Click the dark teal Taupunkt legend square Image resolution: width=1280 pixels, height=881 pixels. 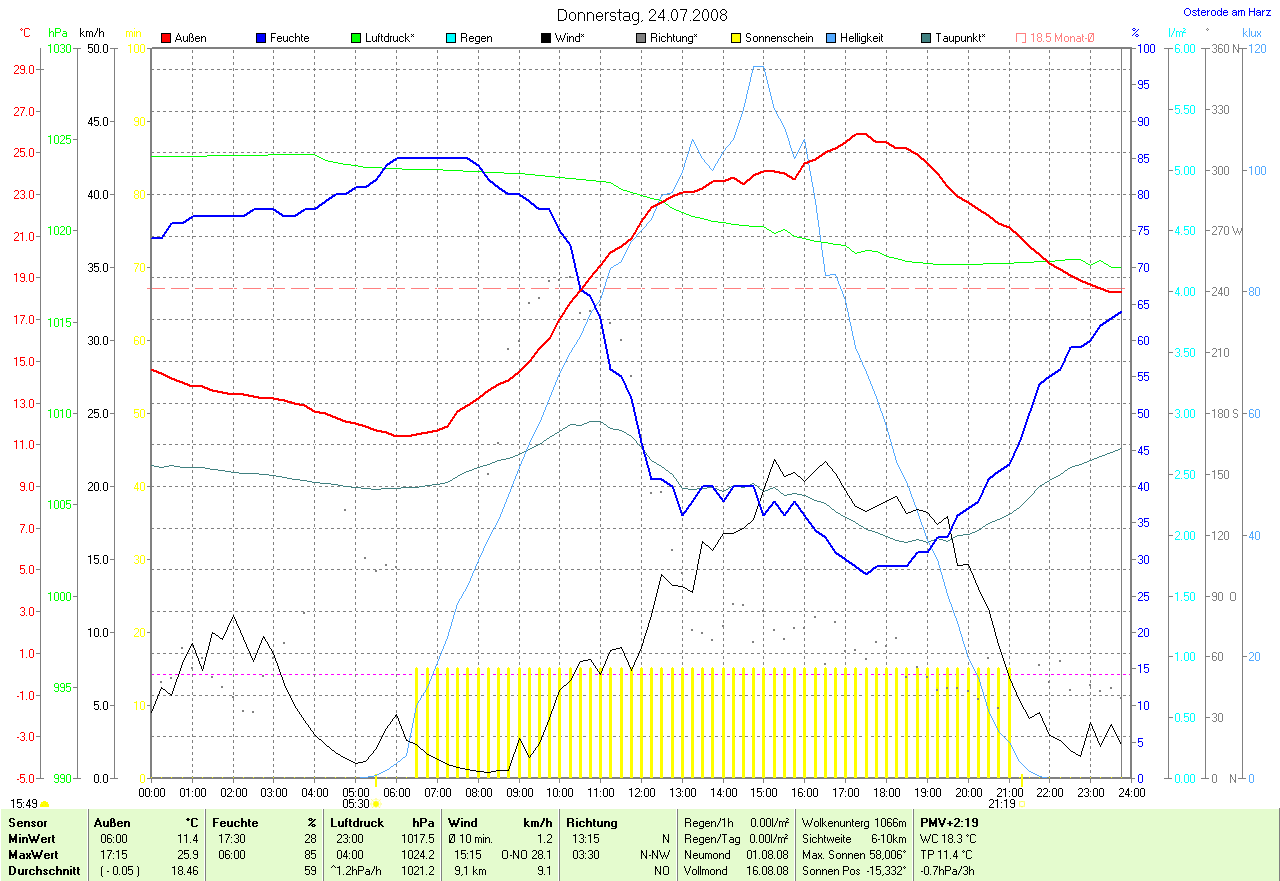click(x=926, y=38)
